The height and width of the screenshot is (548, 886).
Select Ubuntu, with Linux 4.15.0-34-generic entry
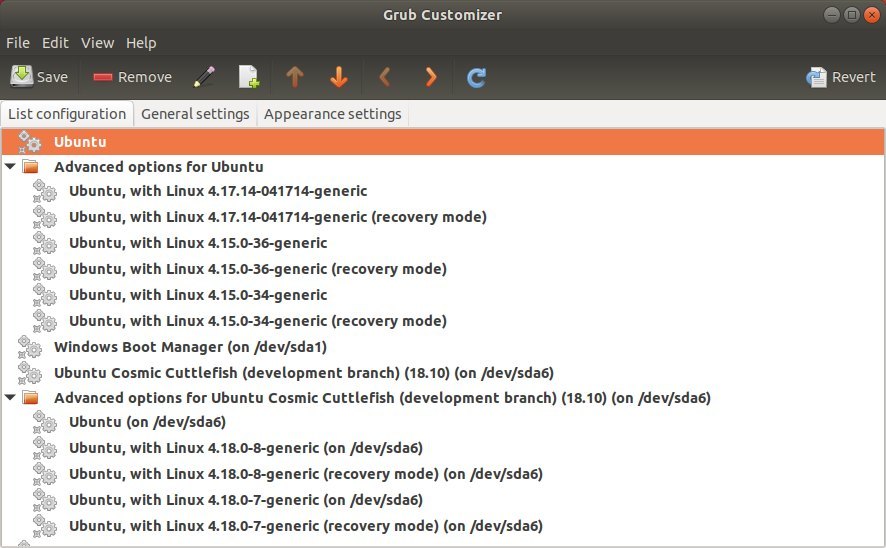coord(443,295)
